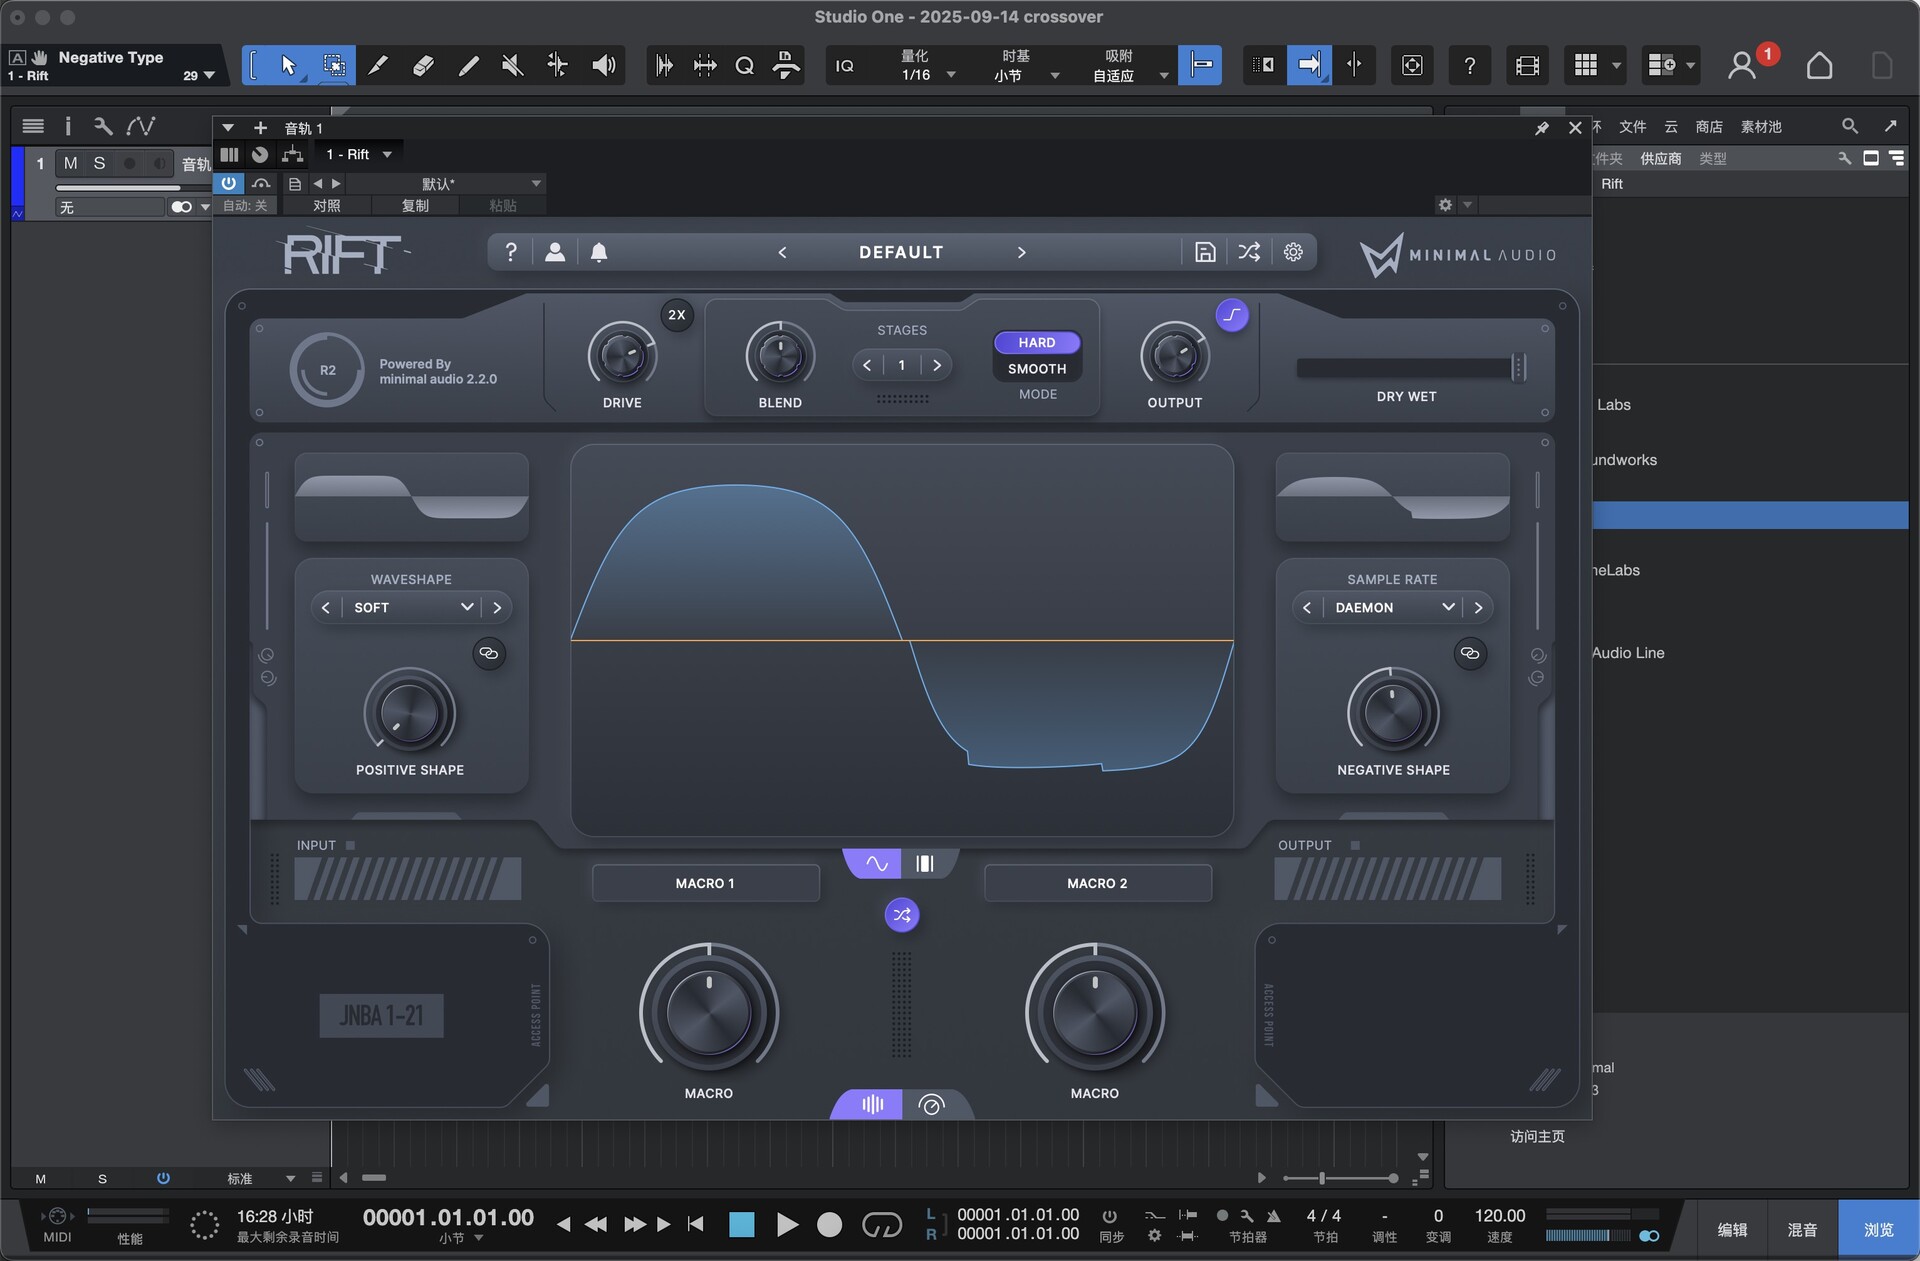Select the Eraser tool

(x=423, y=66)
